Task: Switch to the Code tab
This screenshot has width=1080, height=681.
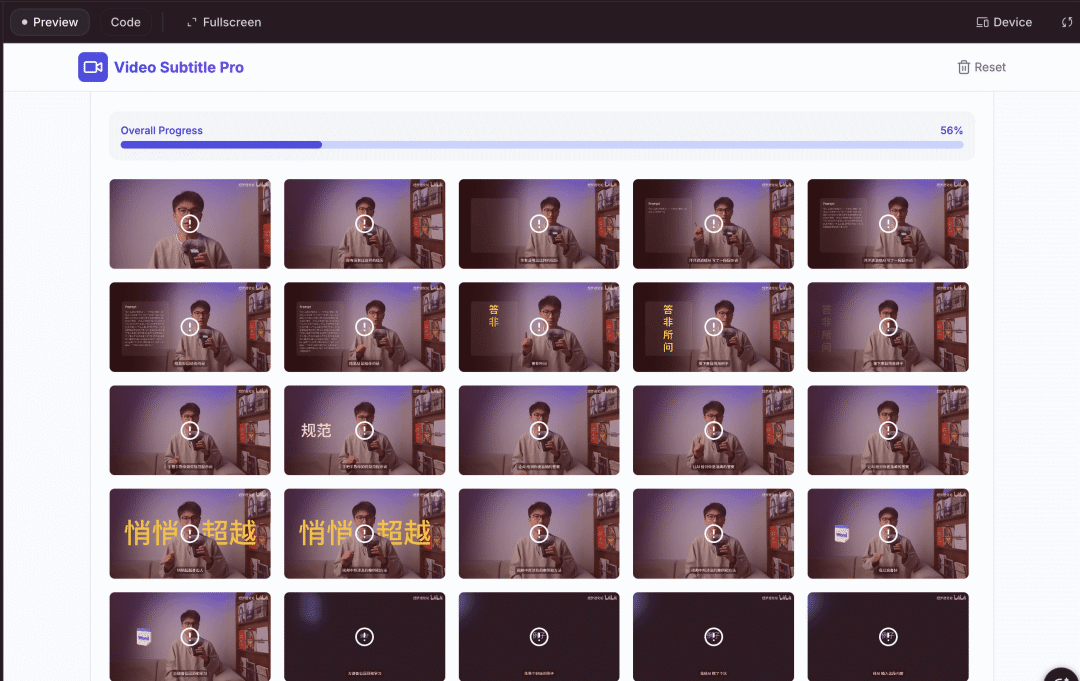Action: 125,22
